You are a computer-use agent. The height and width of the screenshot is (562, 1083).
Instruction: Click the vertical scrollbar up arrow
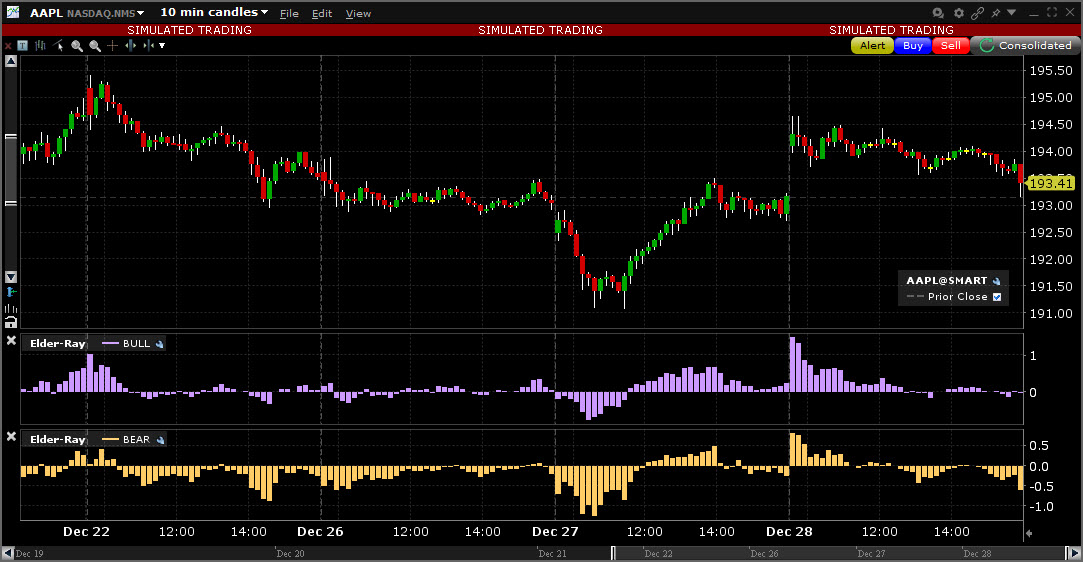[x=11, y=61]
